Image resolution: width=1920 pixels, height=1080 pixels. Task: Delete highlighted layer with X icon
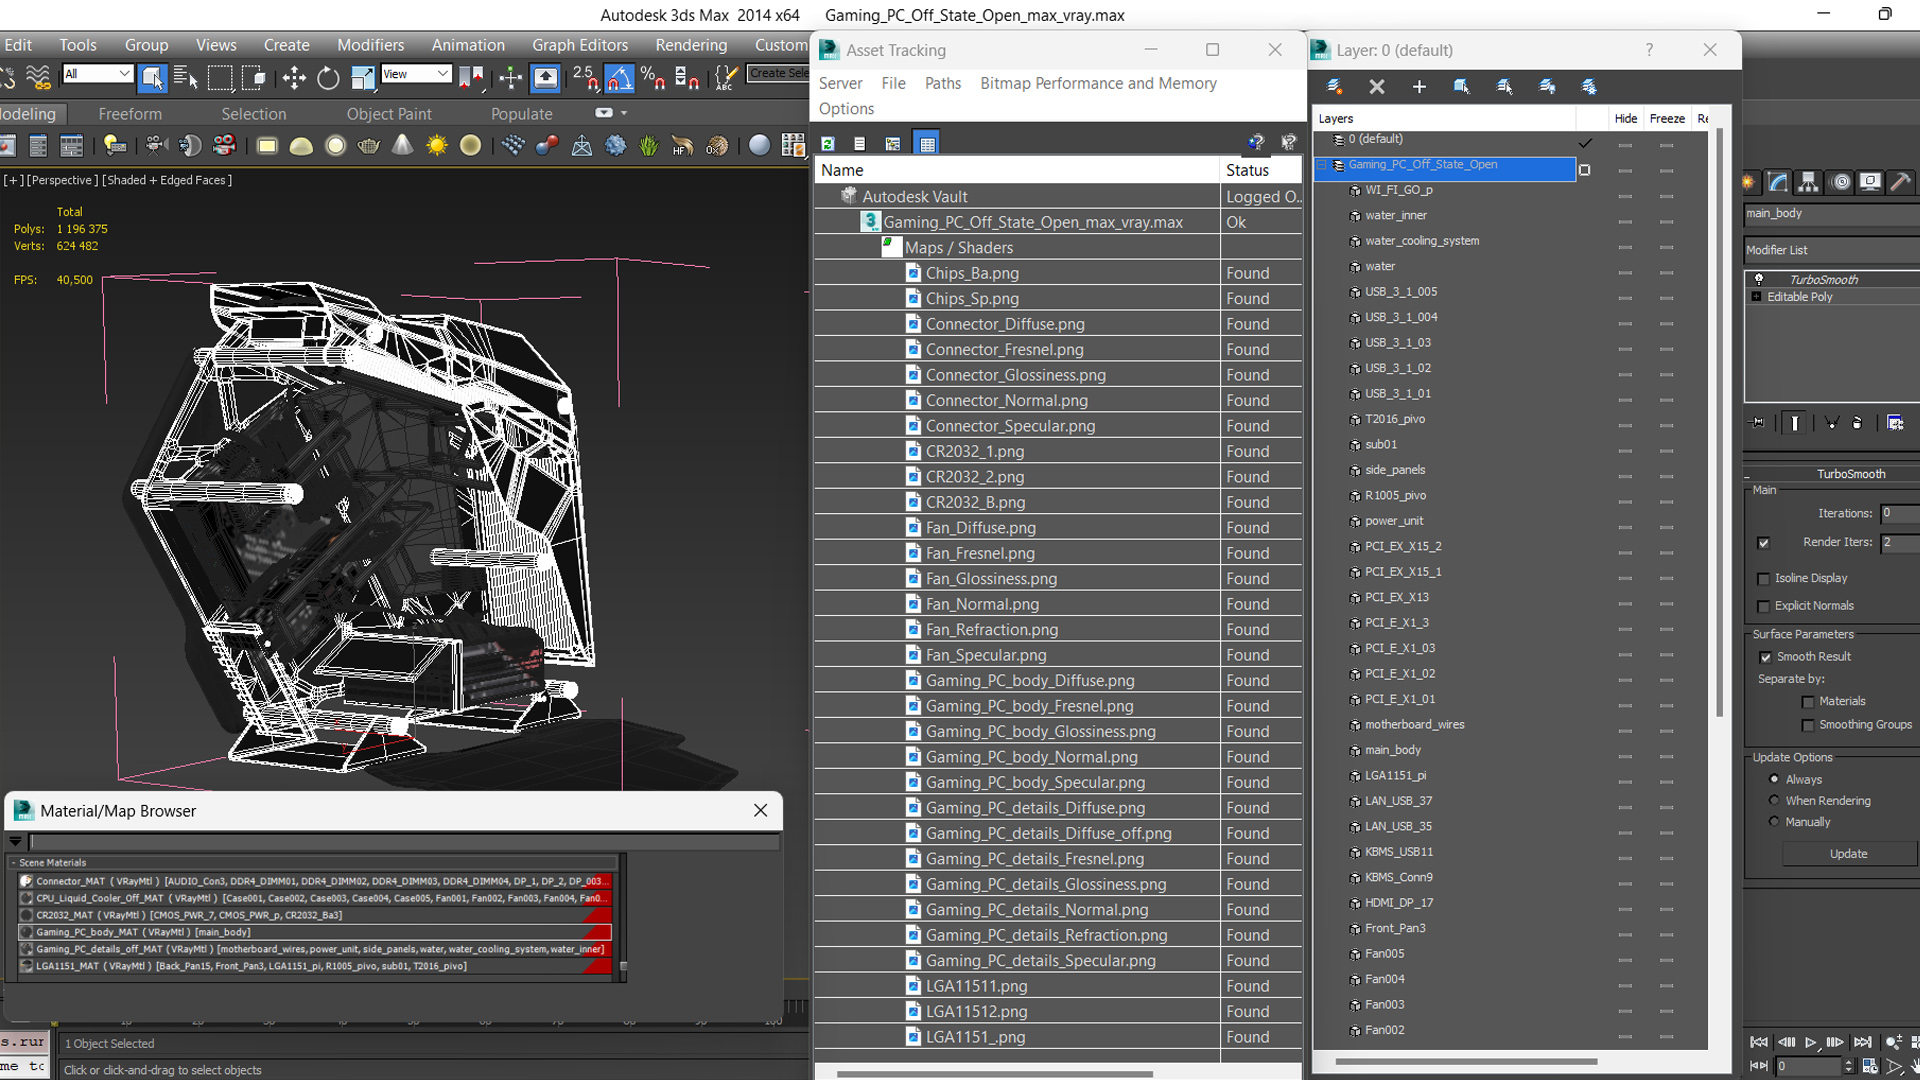point(1377,87)
